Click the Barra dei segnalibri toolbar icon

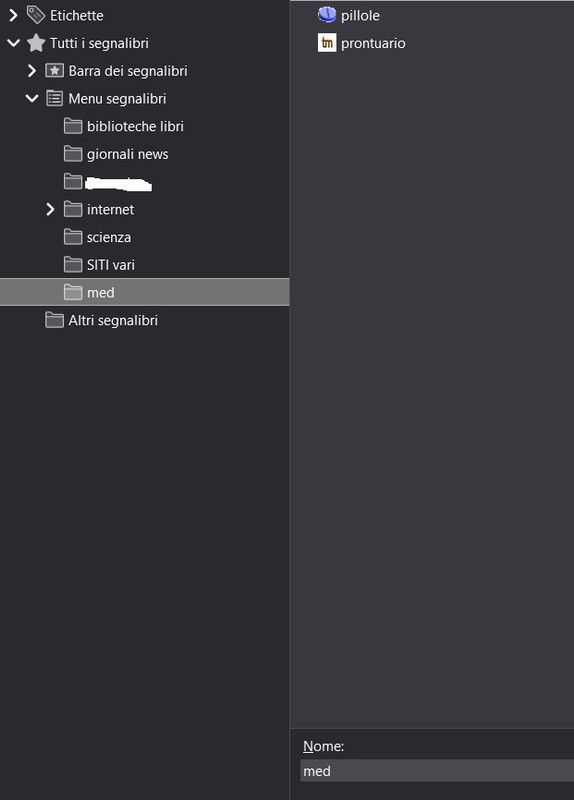[x=55, y=70]
